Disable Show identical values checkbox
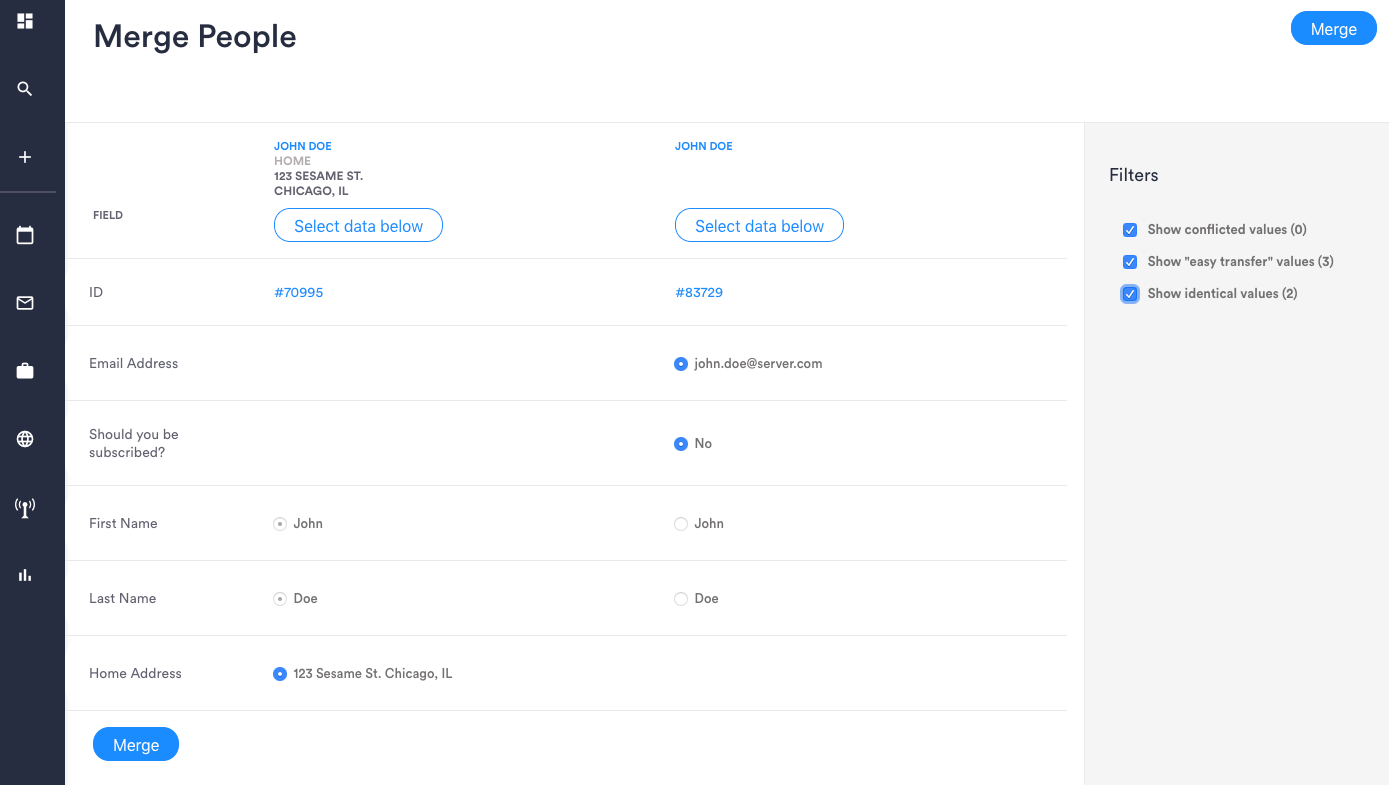Image resolution: width=1389 pixels, height=785 pixels. click(1130, 294)
